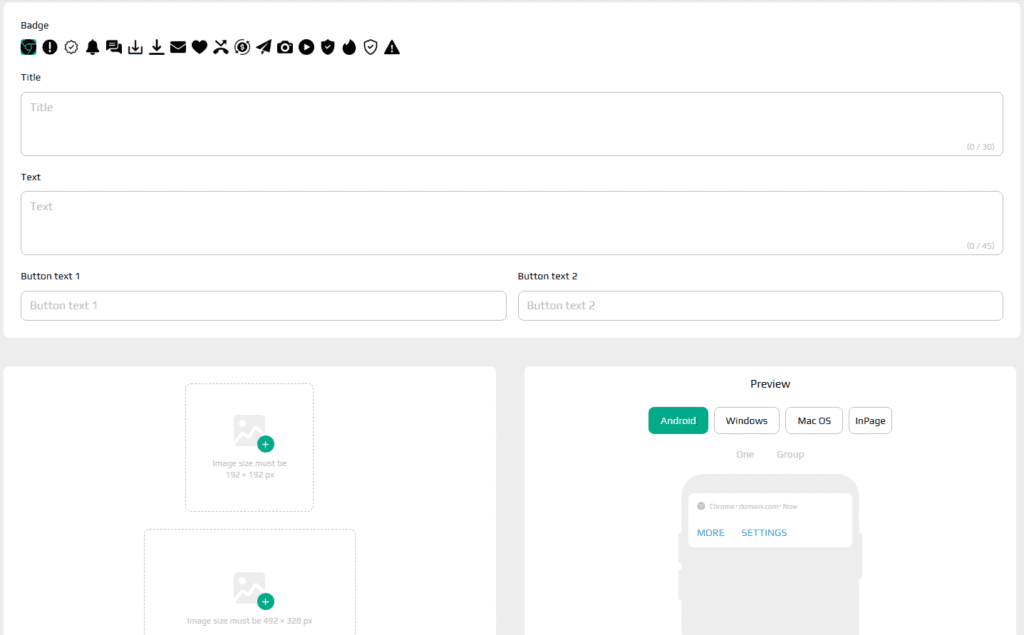Screen dimensions: 1024x635
Task: Select the Chrome logo badge
Action: [29, 47]
